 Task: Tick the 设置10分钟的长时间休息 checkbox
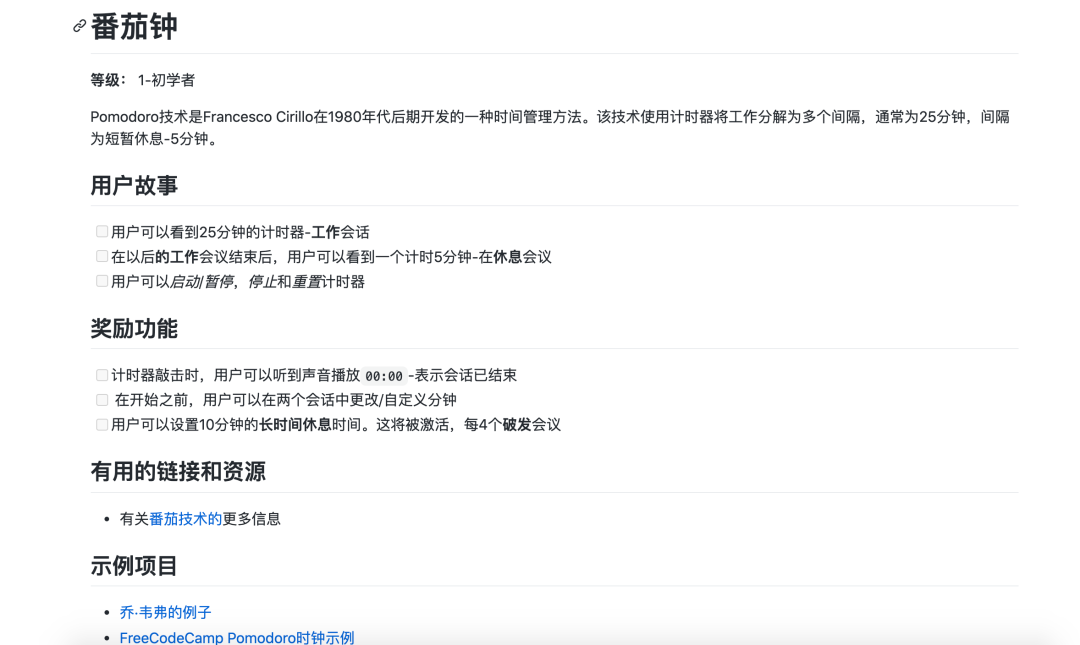click(x=102, y=424)
